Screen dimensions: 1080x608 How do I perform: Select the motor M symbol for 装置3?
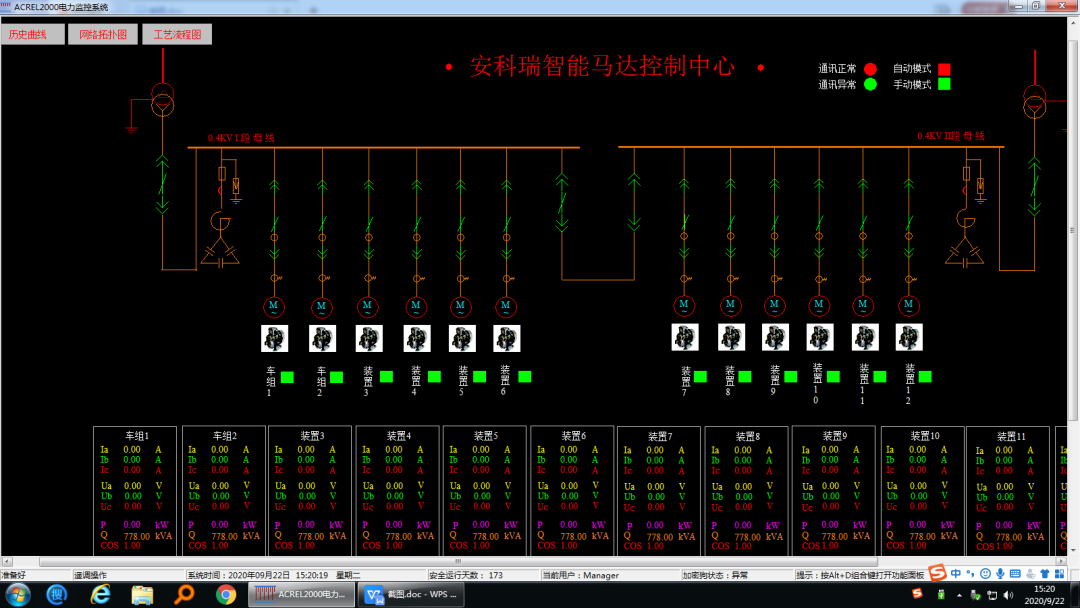tap(368, 306)
